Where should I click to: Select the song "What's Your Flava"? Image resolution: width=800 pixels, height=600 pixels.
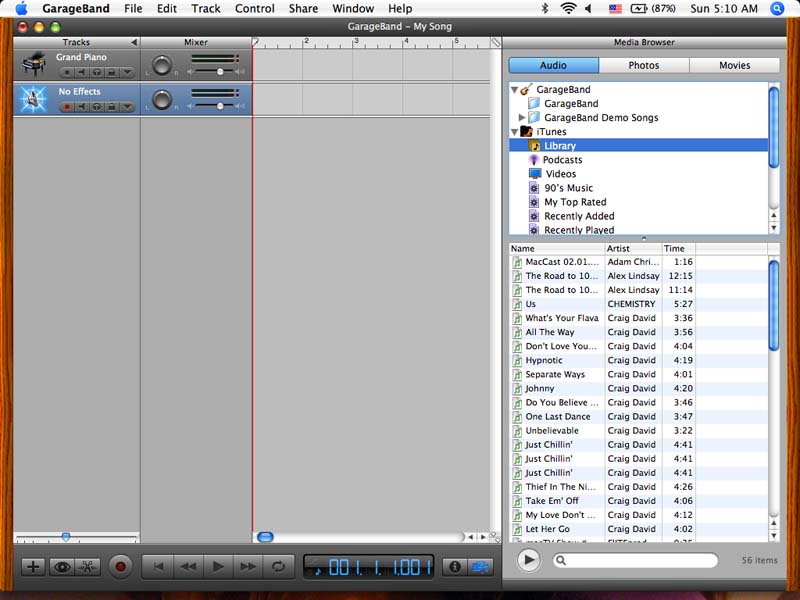point(638,318)
